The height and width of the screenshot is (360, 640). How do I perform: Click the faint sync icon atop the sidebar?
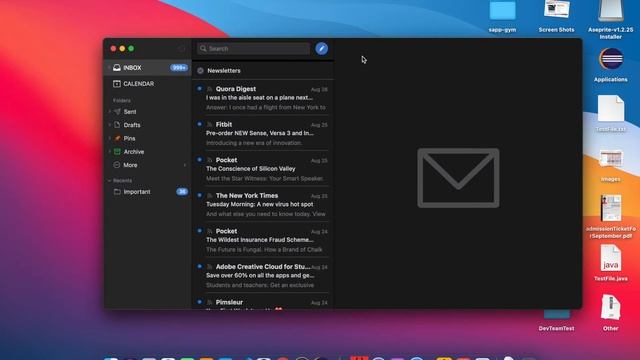click(181, 49)
